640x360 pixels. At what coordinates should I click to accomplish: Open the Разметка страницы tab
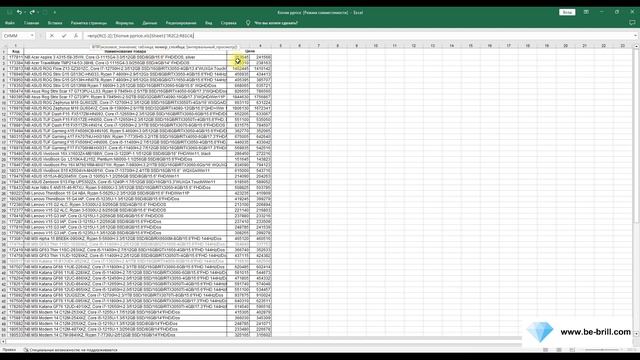pos(89,23)
